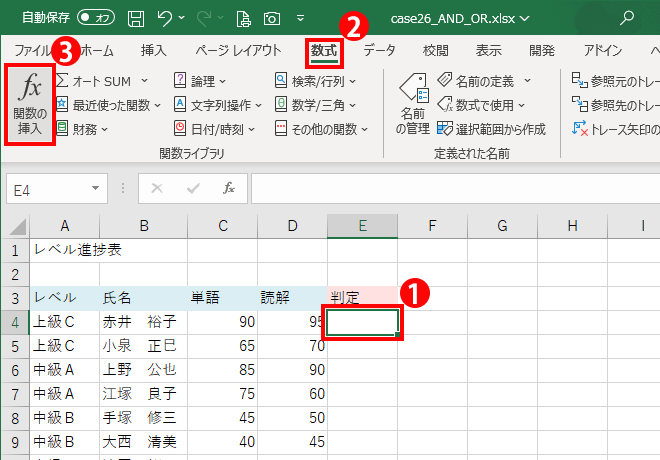The image size is (660, 460).
Task: Expand the Name Box dropdown arrow
Action: coord(96,188)
